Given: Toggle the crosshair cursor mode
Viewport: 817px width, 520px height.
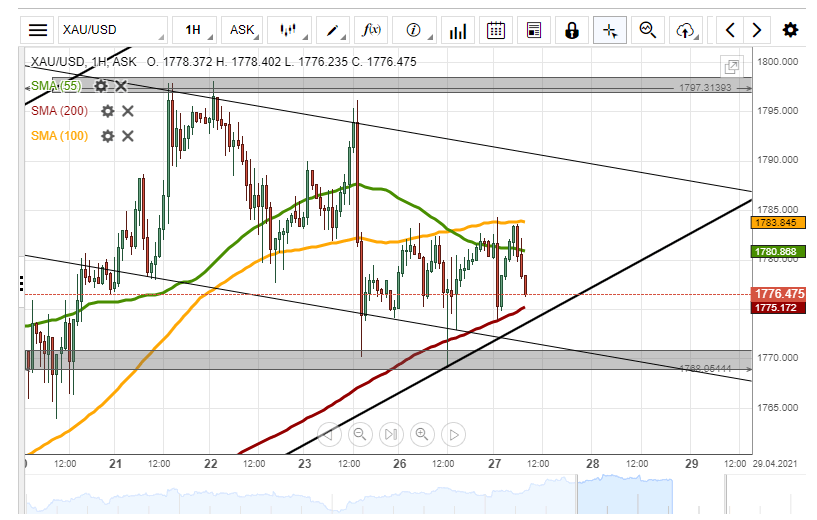Looking at the screenshot, I should pyautogui.click(x=609, y=30).
